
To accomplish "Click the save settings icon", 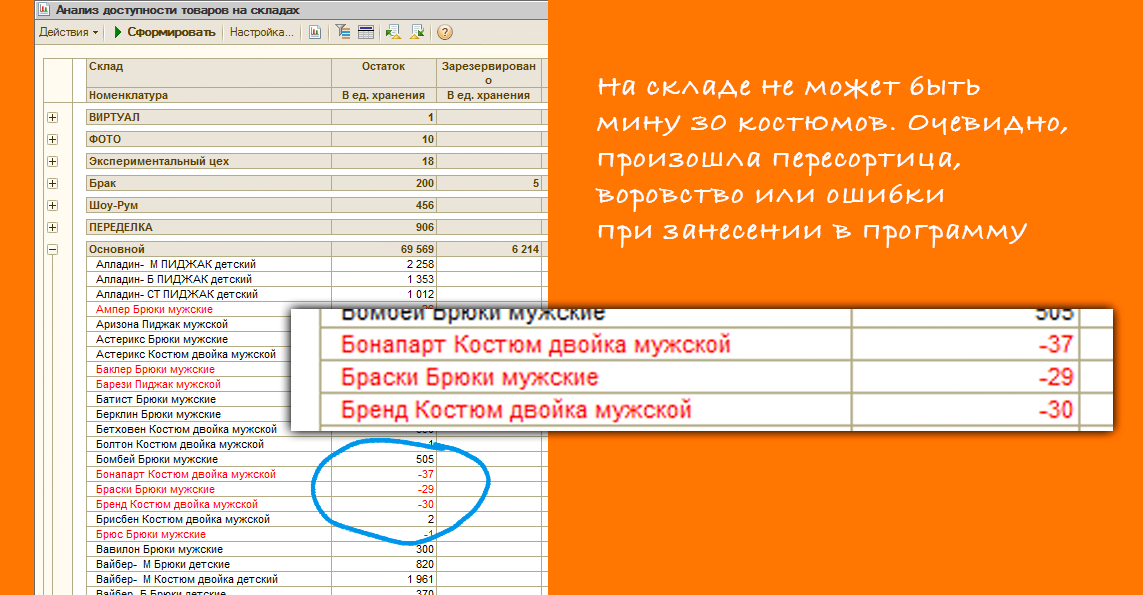I will 418,32.
